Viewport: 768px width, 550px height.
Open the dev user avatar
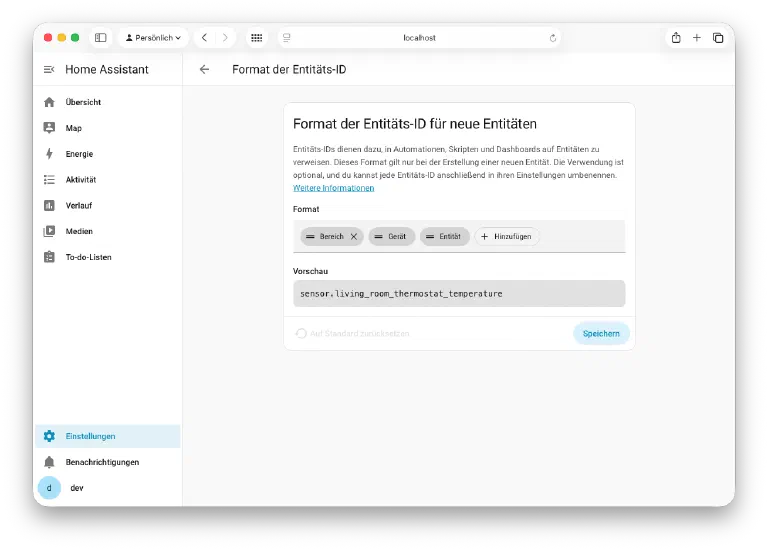click(49, 488)
